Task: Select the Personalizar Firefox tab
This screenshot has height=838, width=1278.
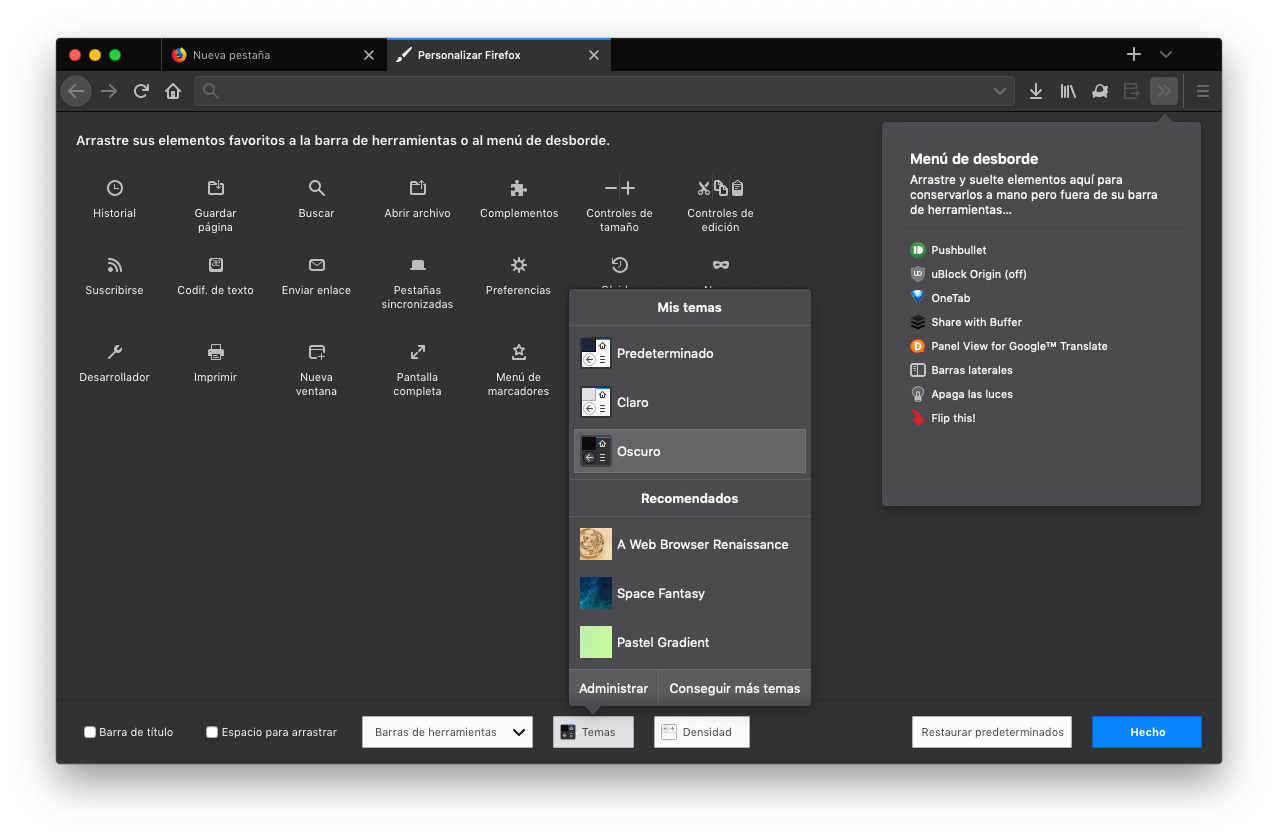Action: 499,55
